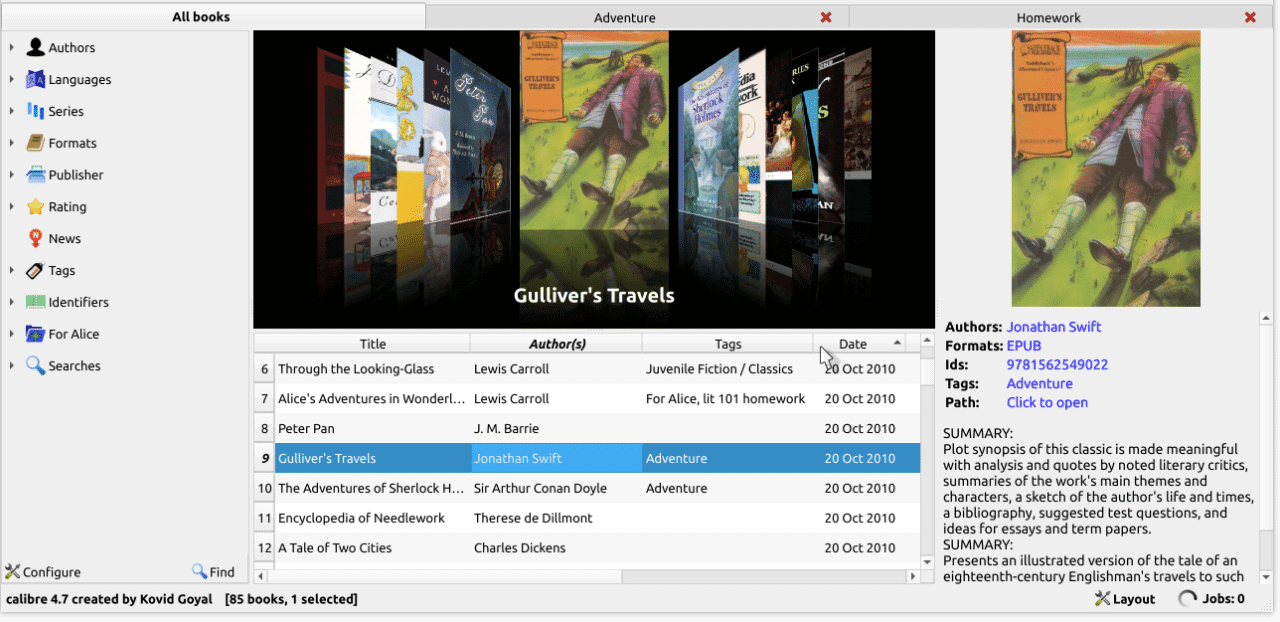Click the Find button in Tag browser
The image size is (1280, 622).
point(214,572)
